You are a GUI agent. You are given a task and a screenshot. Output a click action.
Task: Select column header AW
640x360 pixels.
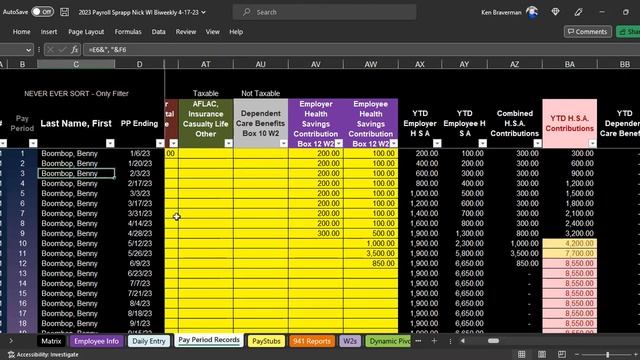coord(371,64)
